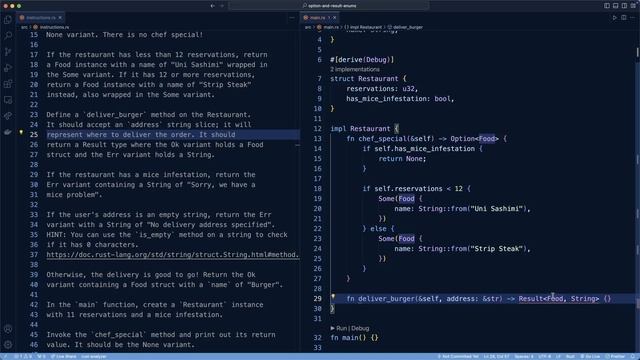640x360 pixels.
Task: Open the command center search box
Action: click(x=329, y=6)
